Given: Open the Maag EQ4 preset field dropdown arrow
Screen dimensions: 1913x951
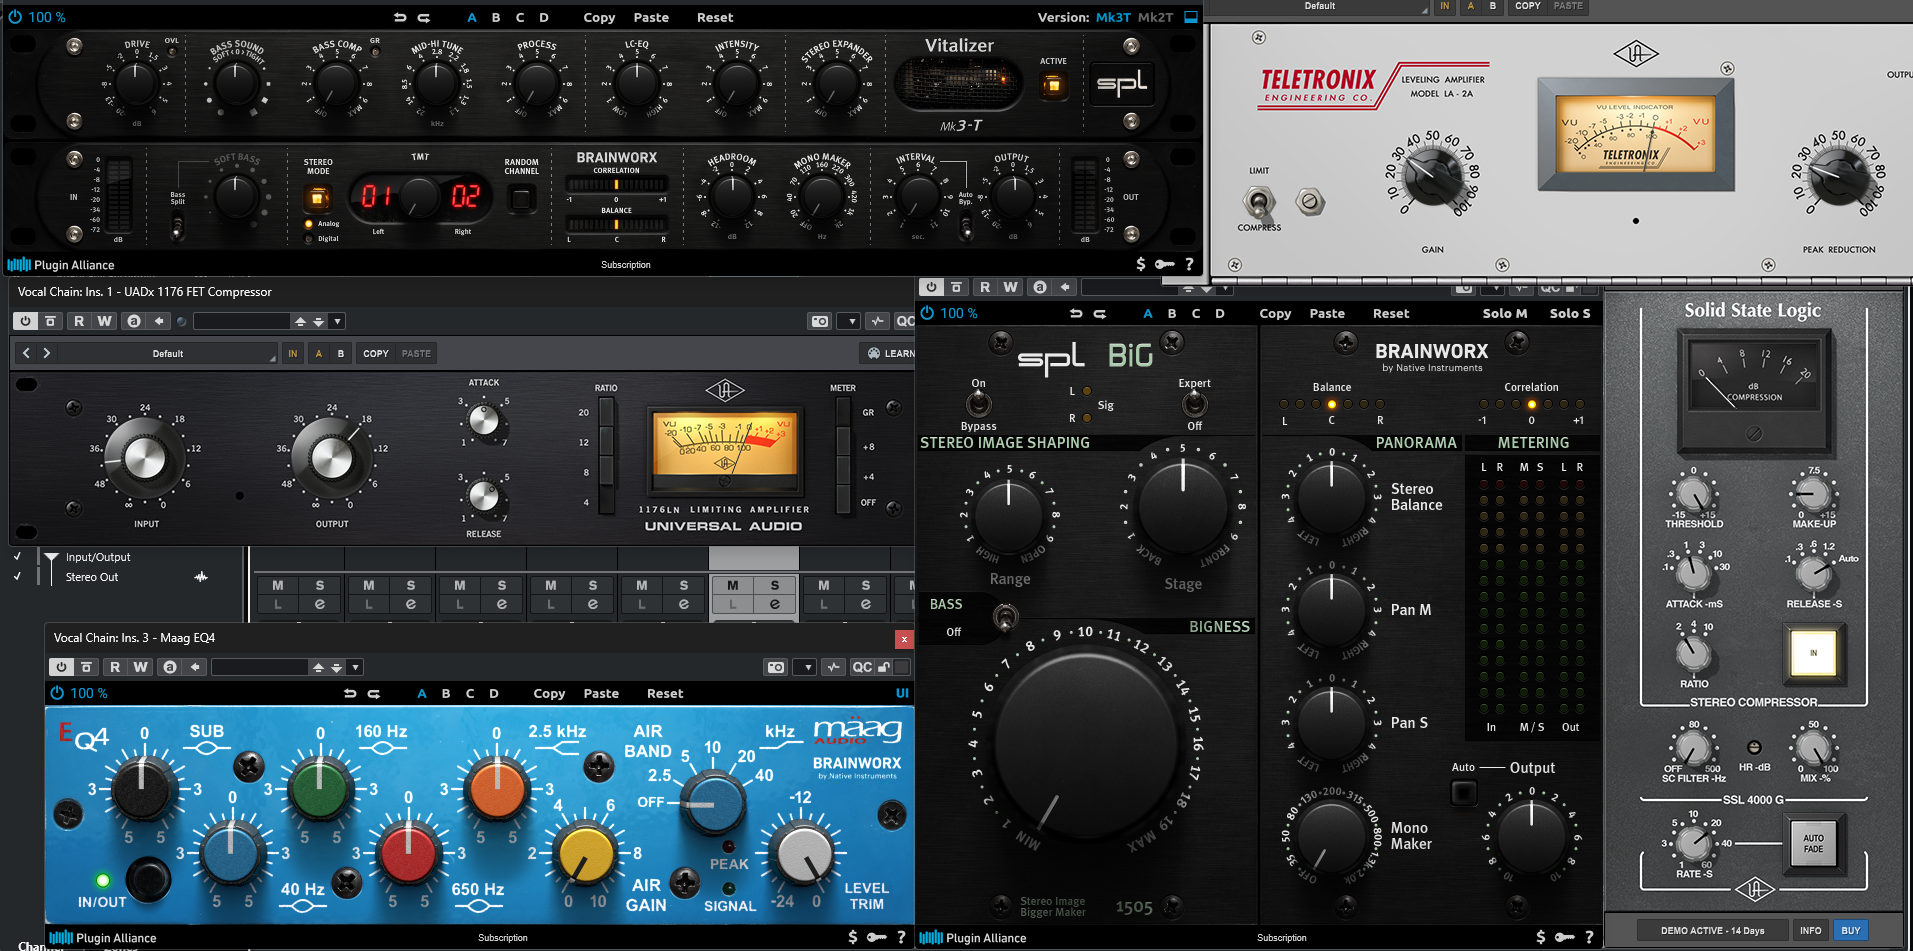Looking at the screenshot, I should tap(355, 667).
